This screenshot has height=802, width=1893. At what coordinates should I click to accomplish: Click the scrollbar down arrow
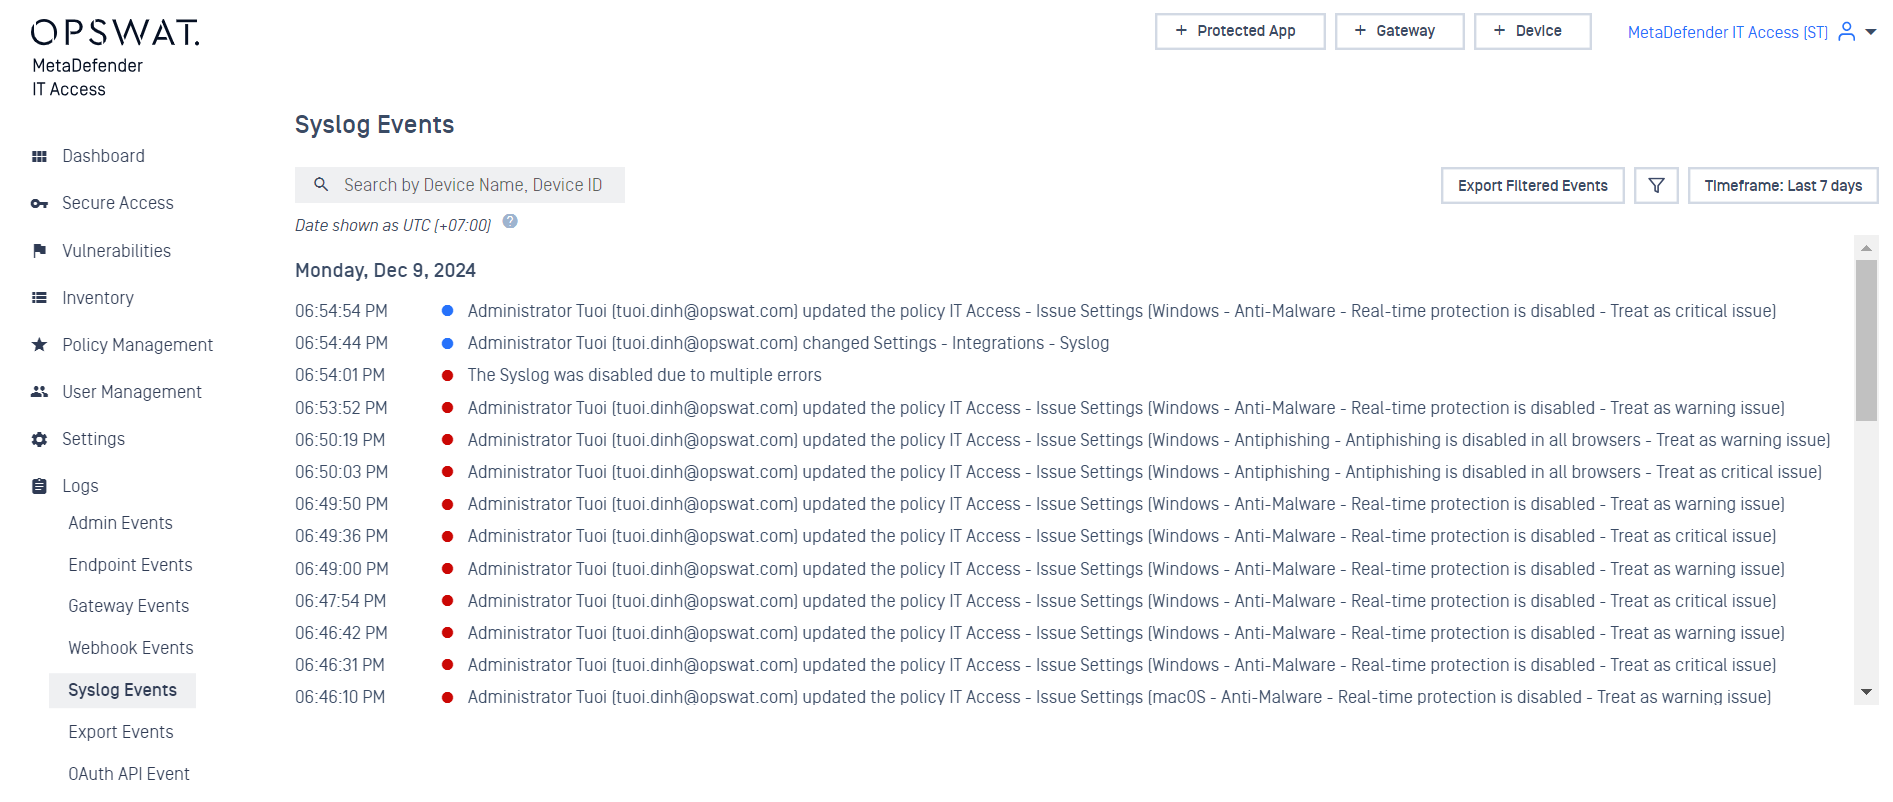tap(1866, 692)
